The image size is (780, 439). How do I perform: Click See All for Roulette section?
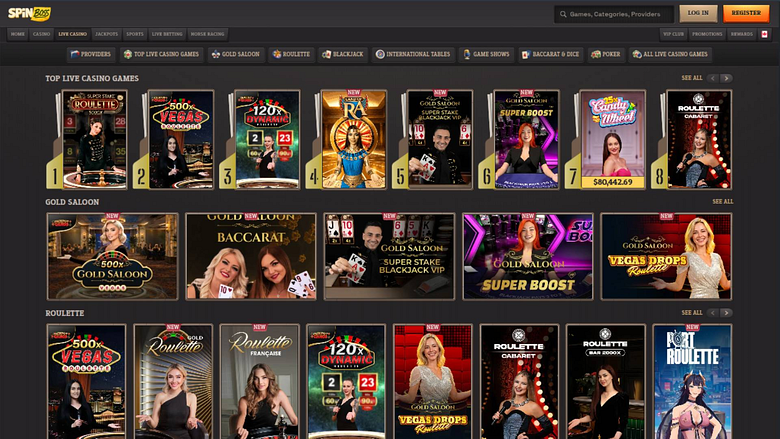coord(692,313)
